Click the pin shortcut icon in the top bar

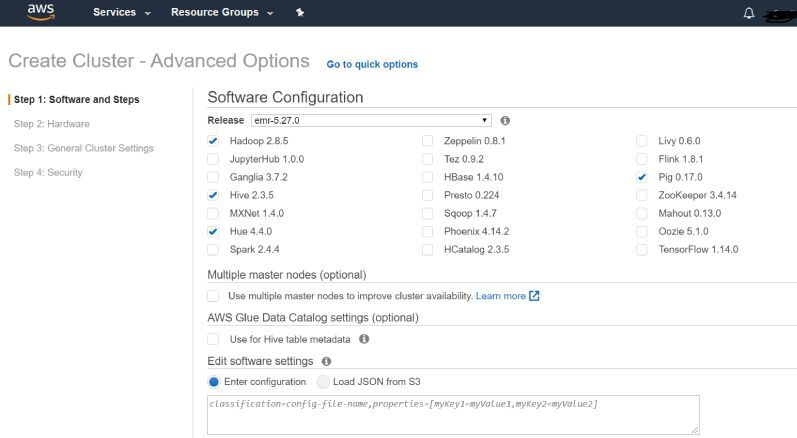coord(300,12)
